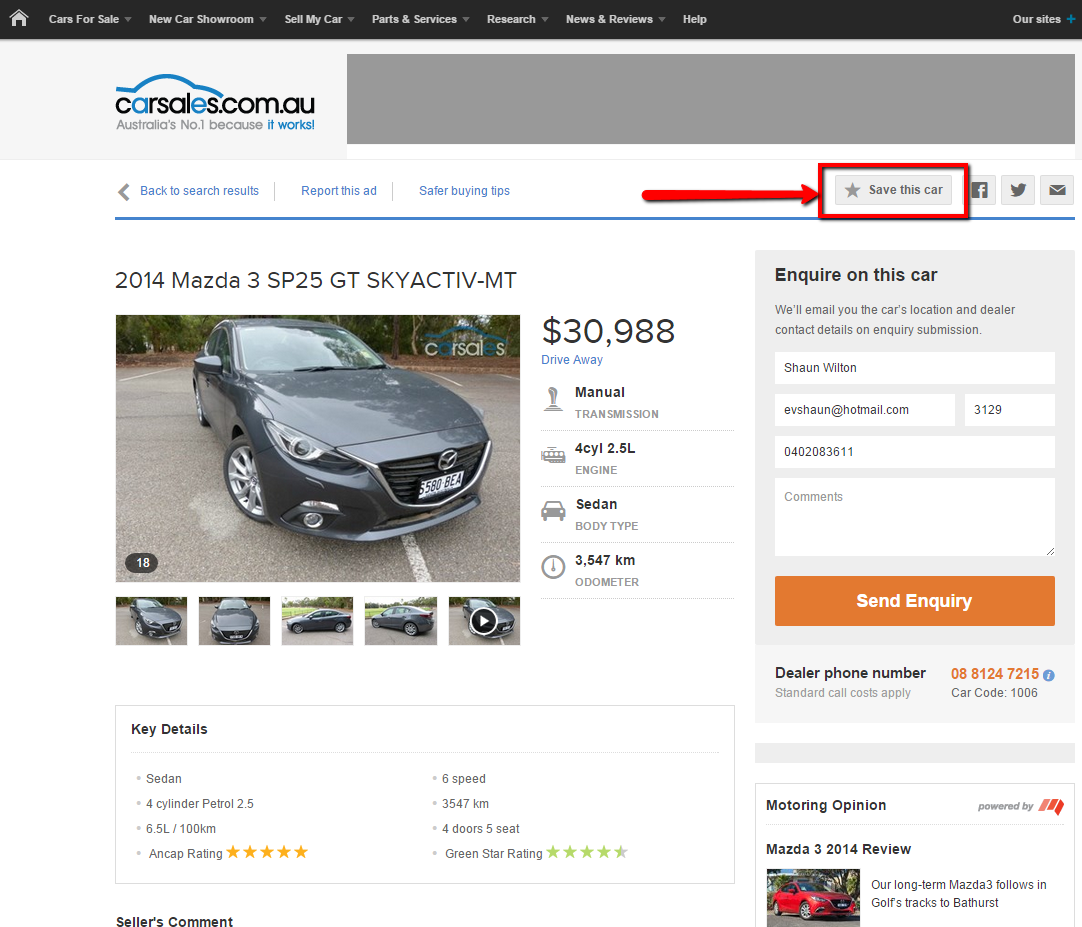The height and width of the screenshot is (927, 1082).
Task: Click Car Code: 1006 text
Action: pos(994,693)
